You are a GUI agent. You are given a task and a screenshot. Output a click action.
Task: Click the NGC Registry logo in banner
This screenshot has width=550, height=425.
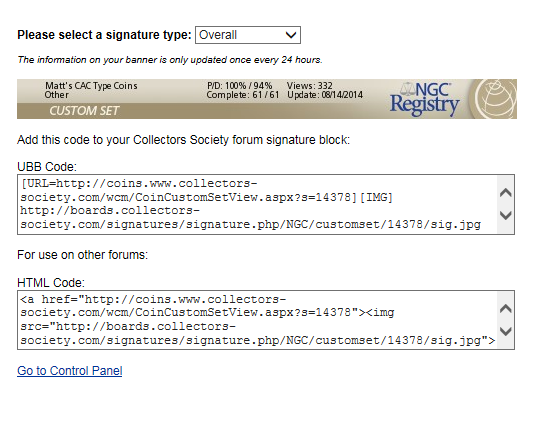click(425, 99)
